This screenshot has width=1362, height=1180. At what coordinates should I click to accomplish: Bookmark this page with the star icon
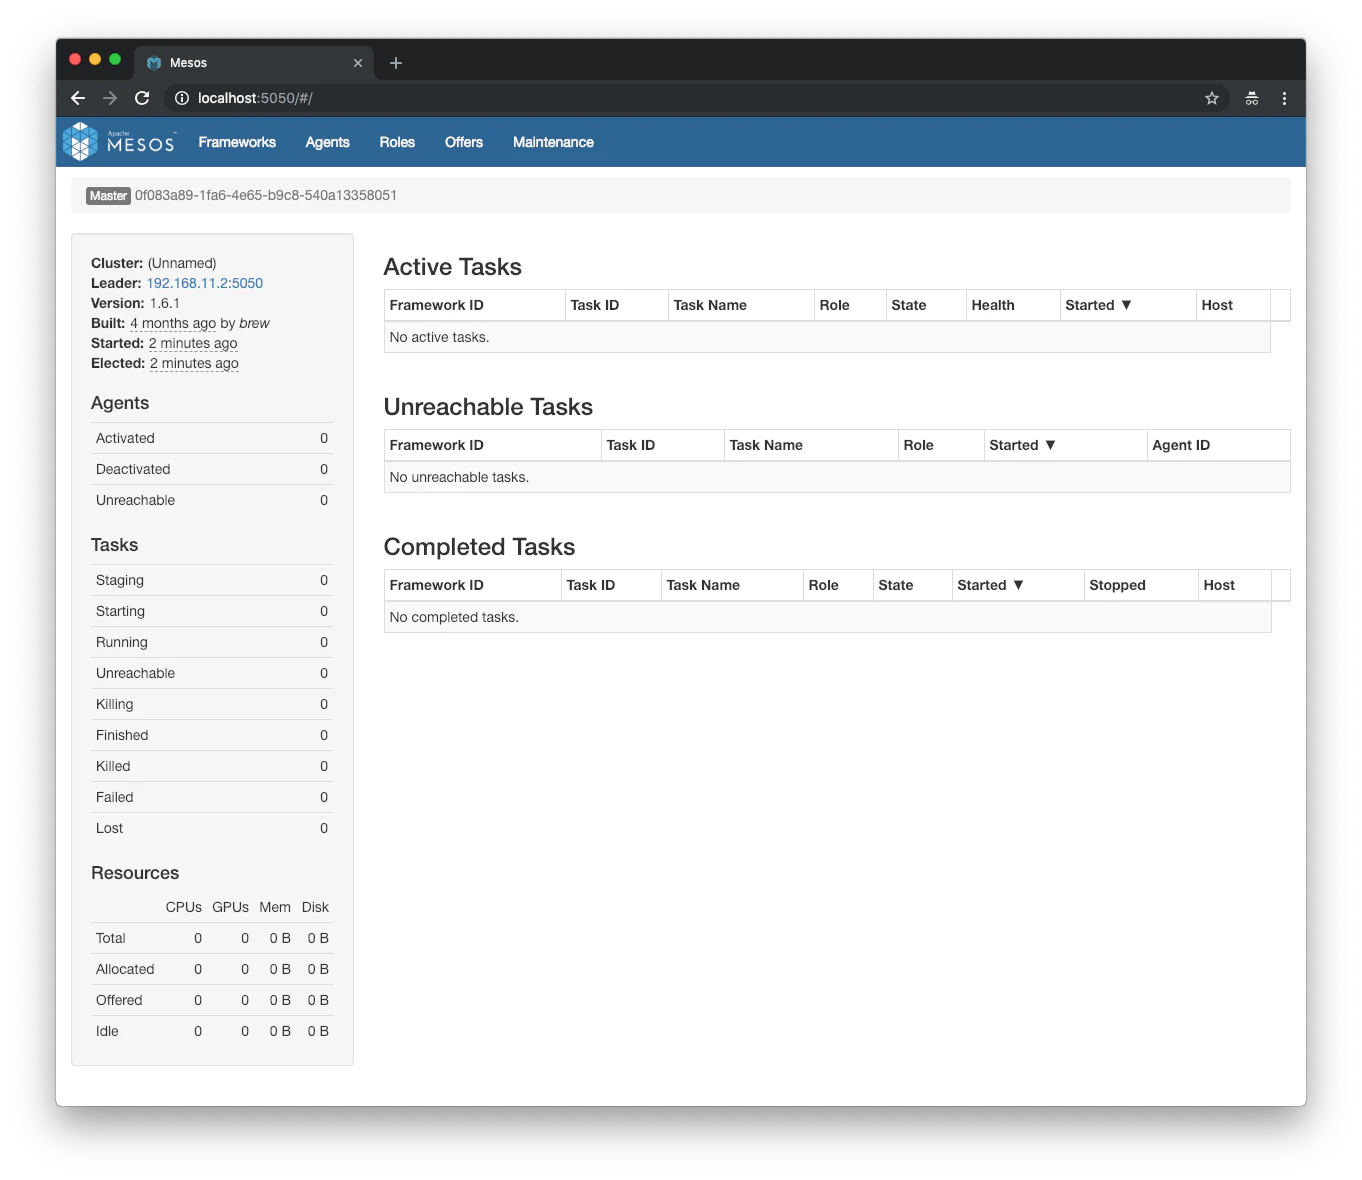[1212, 98]
